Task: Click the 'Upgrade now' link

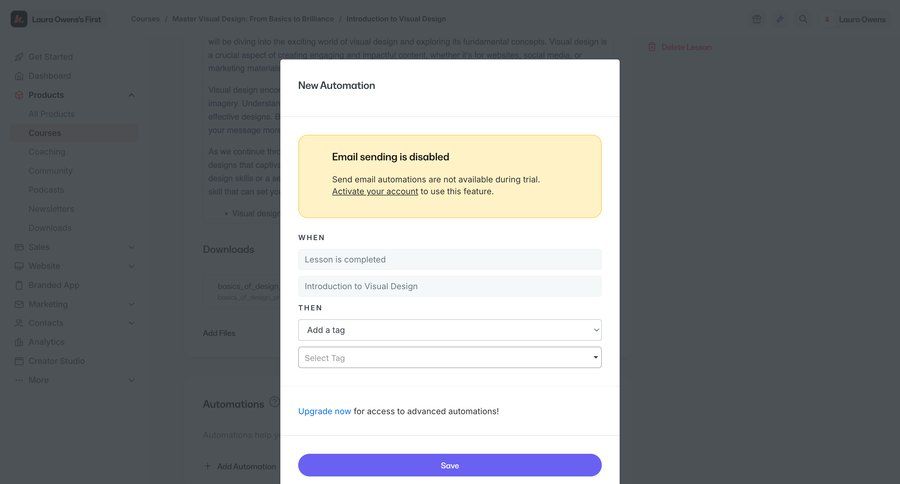Action: 324,411
